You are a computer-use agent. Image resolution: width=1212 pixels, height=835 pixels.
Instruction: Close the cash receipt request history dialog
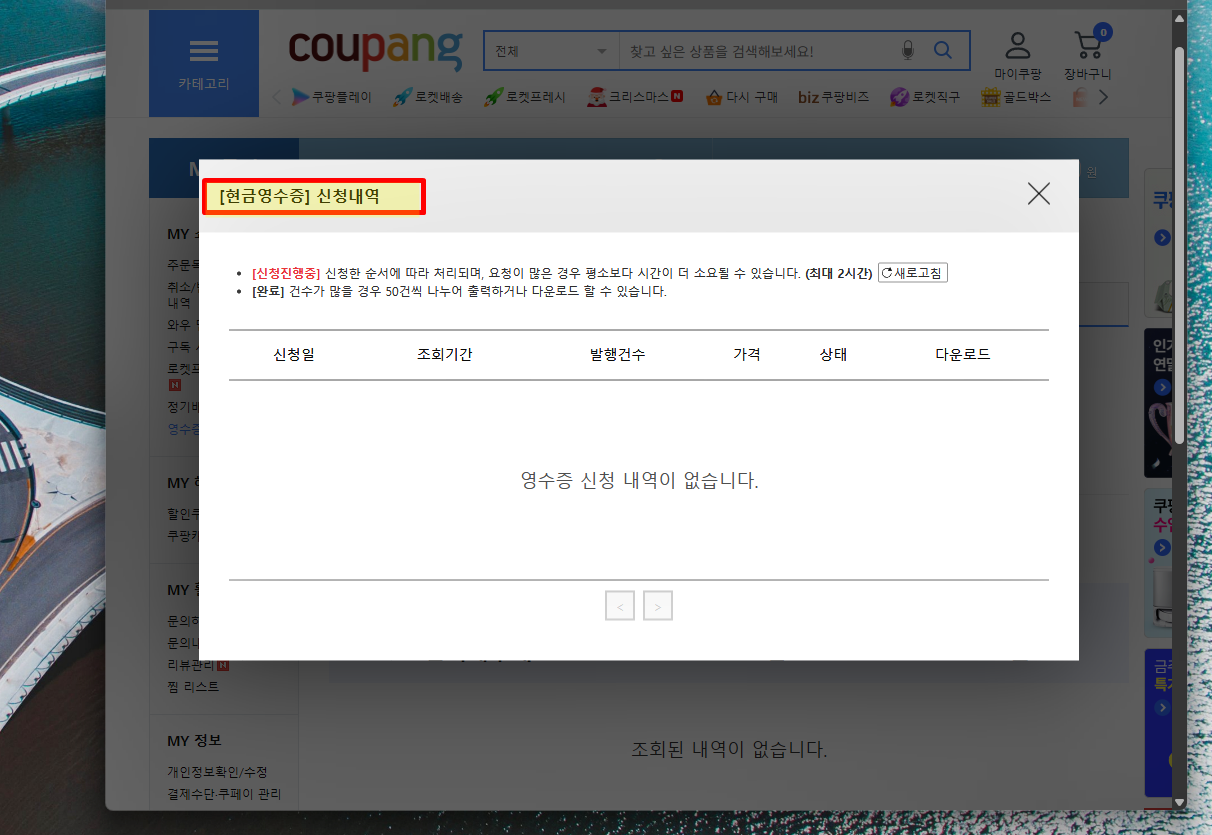tap(1039, 194)
